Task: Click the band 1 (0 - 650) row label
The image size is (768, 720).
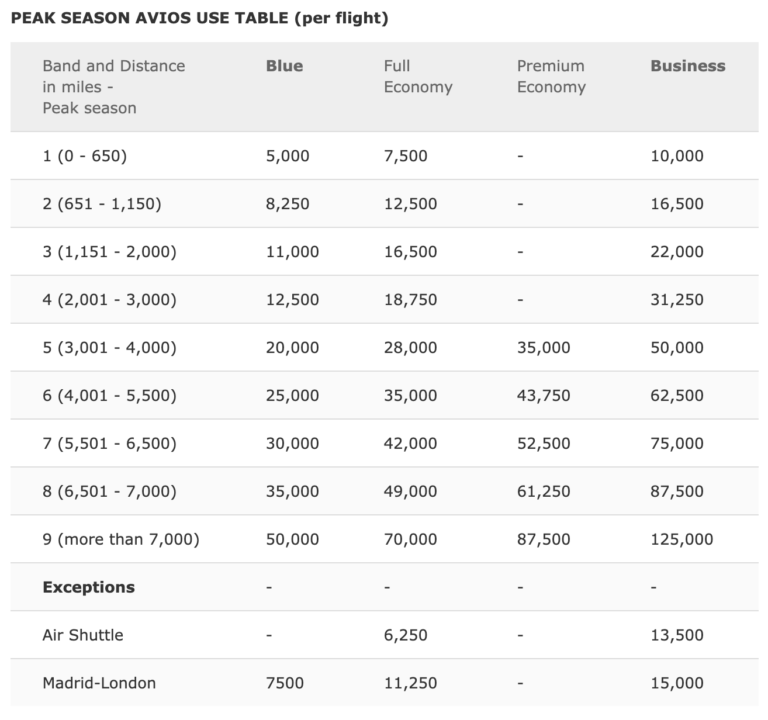Action: 84,156
